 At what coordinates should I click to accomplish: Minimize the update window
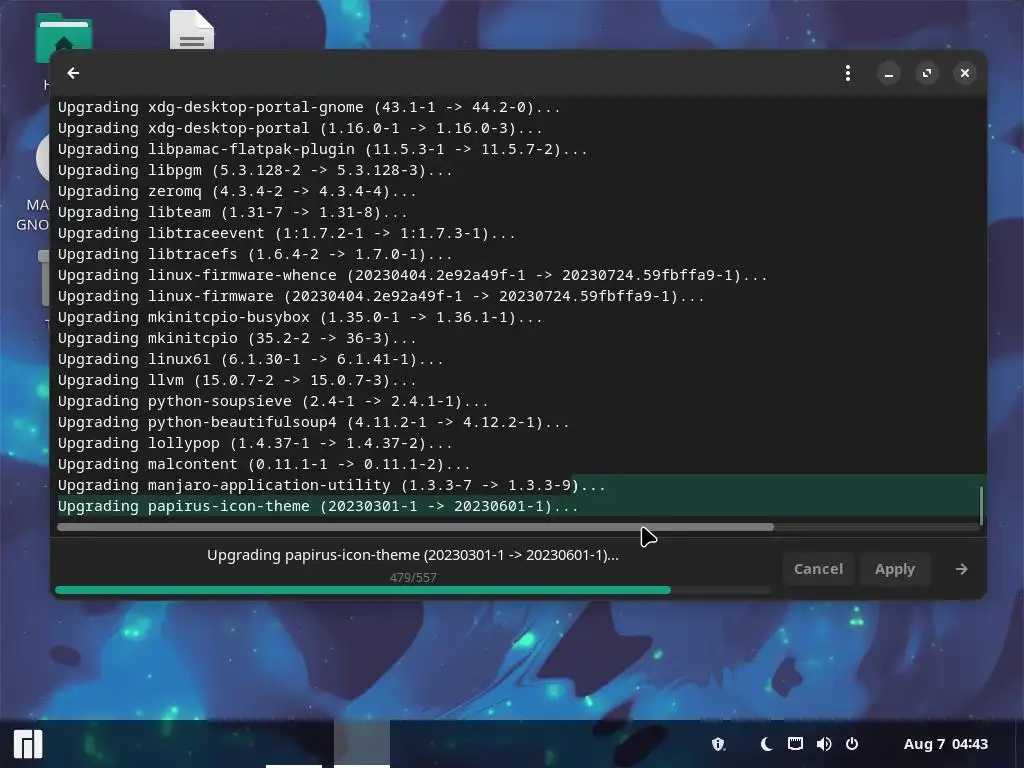click(889, 73)
